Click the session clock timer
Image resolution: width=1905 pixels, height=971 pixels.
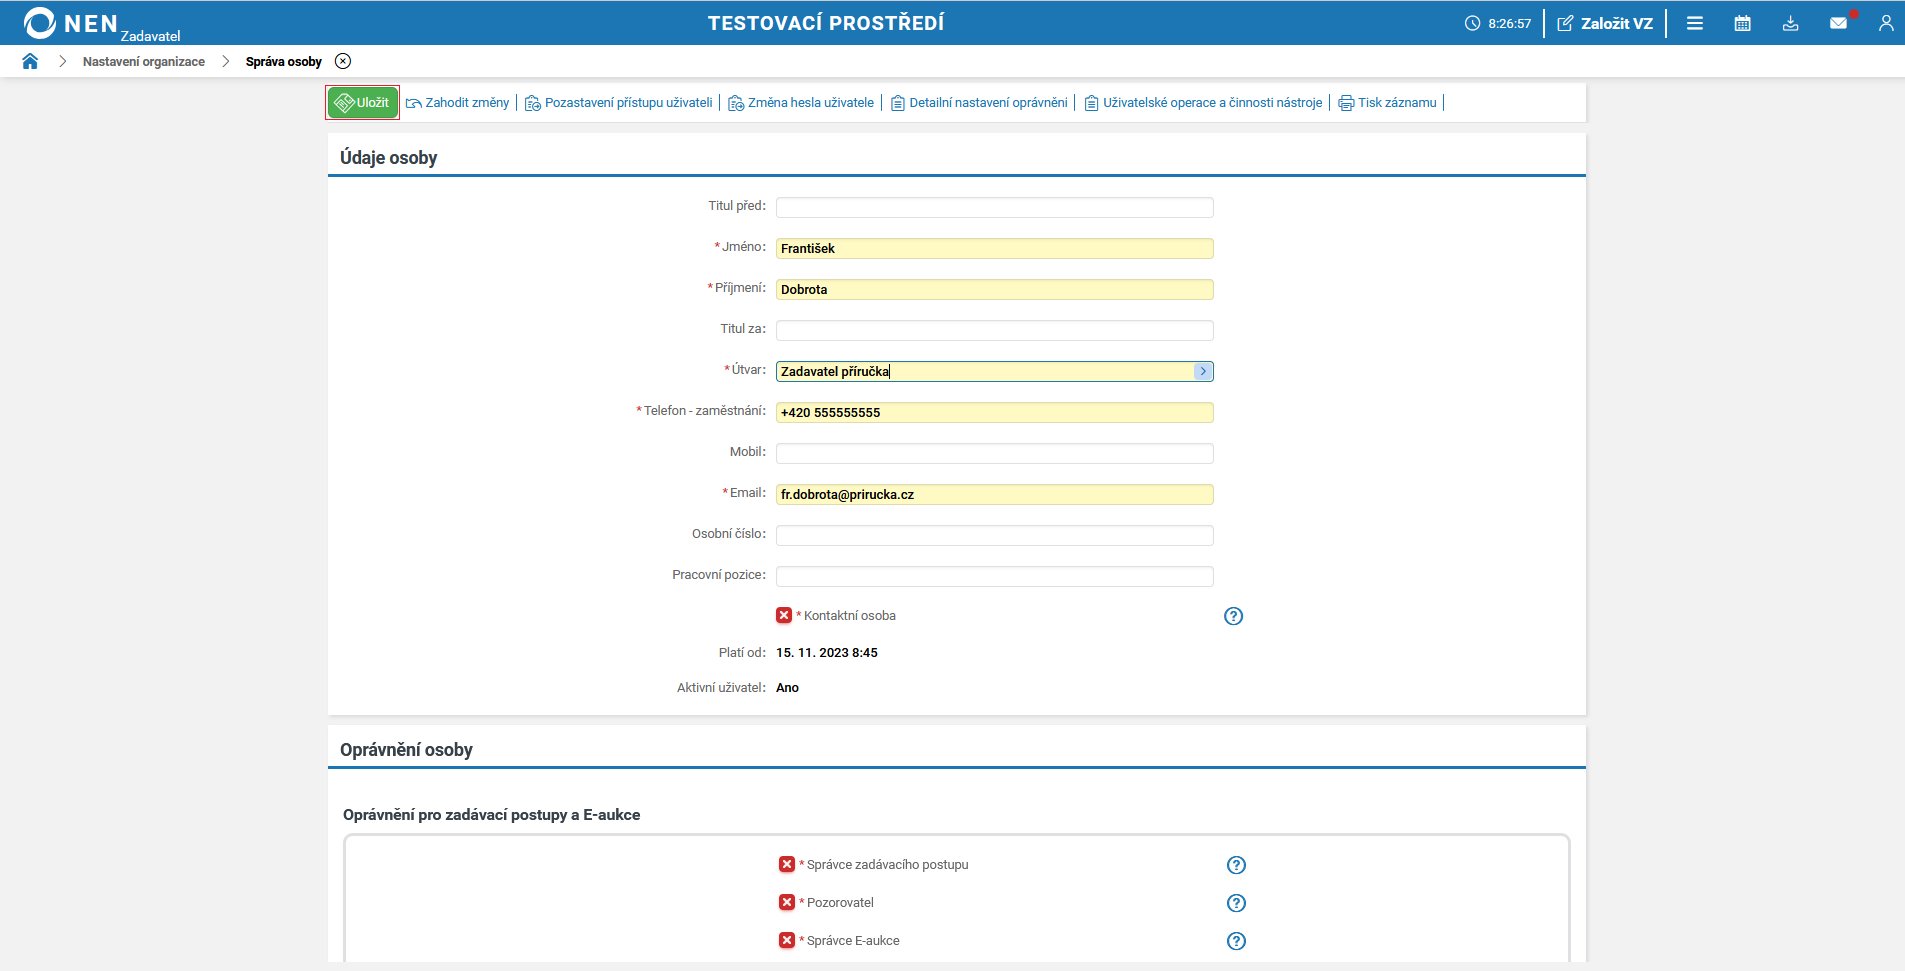click(x=1498, y=23)
